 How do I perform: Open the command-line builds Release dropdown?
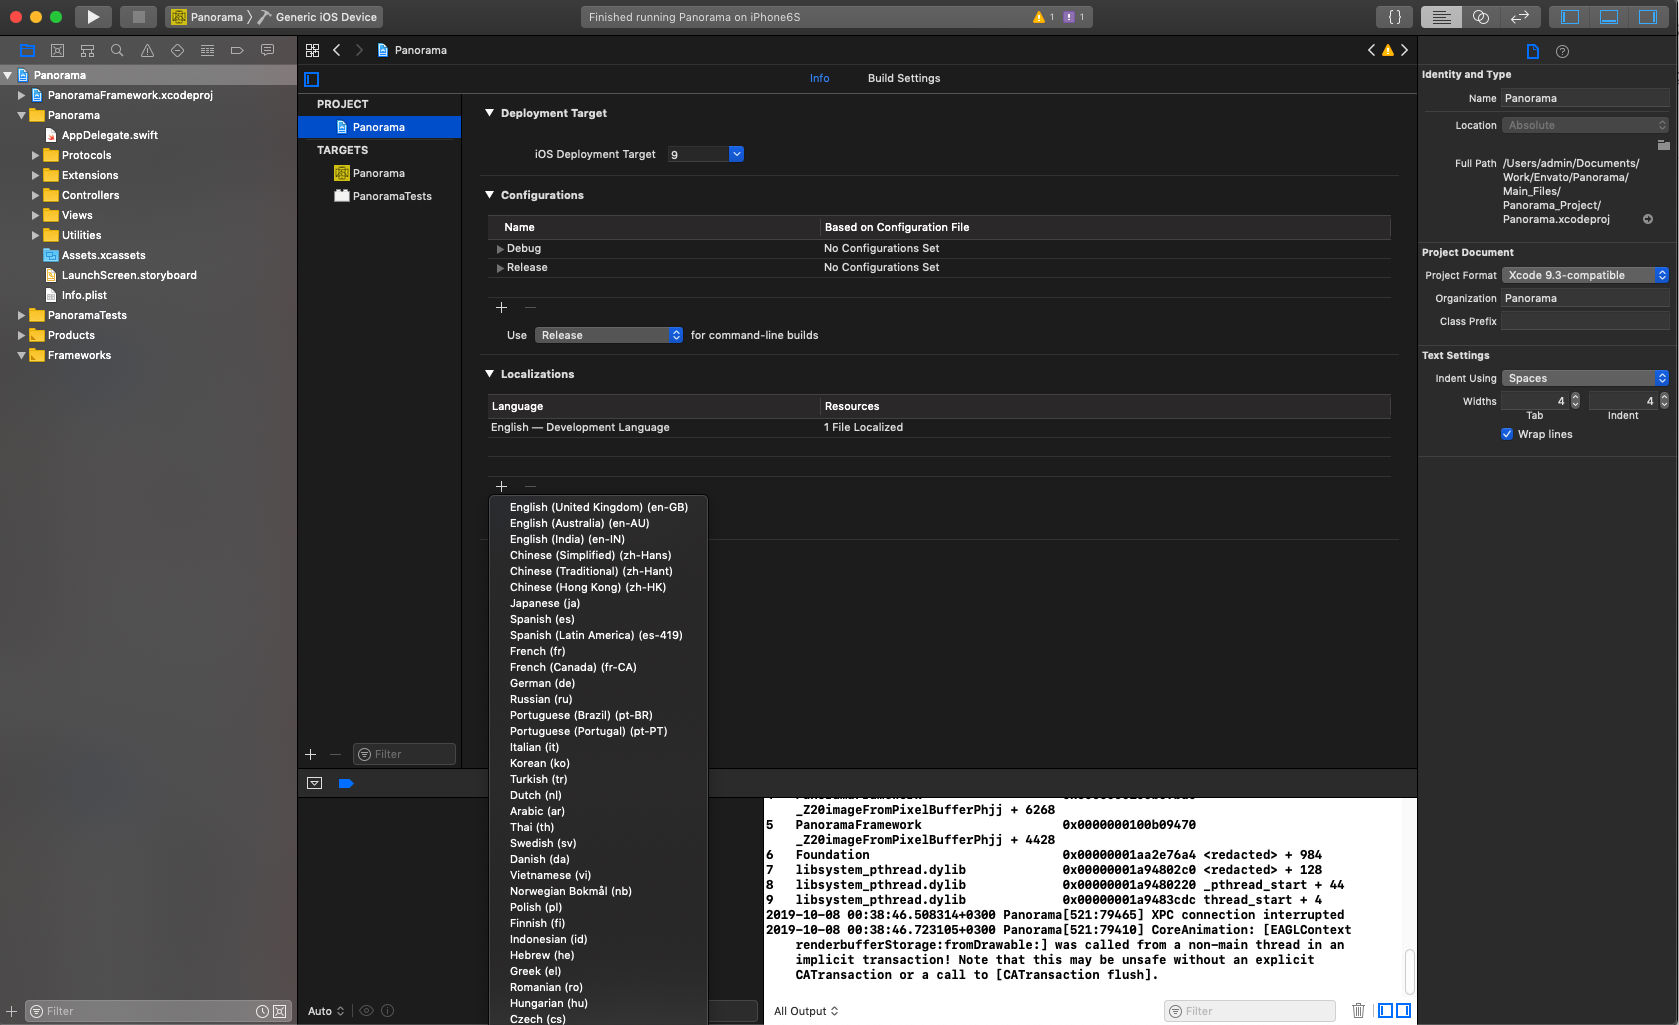point(609,335)
